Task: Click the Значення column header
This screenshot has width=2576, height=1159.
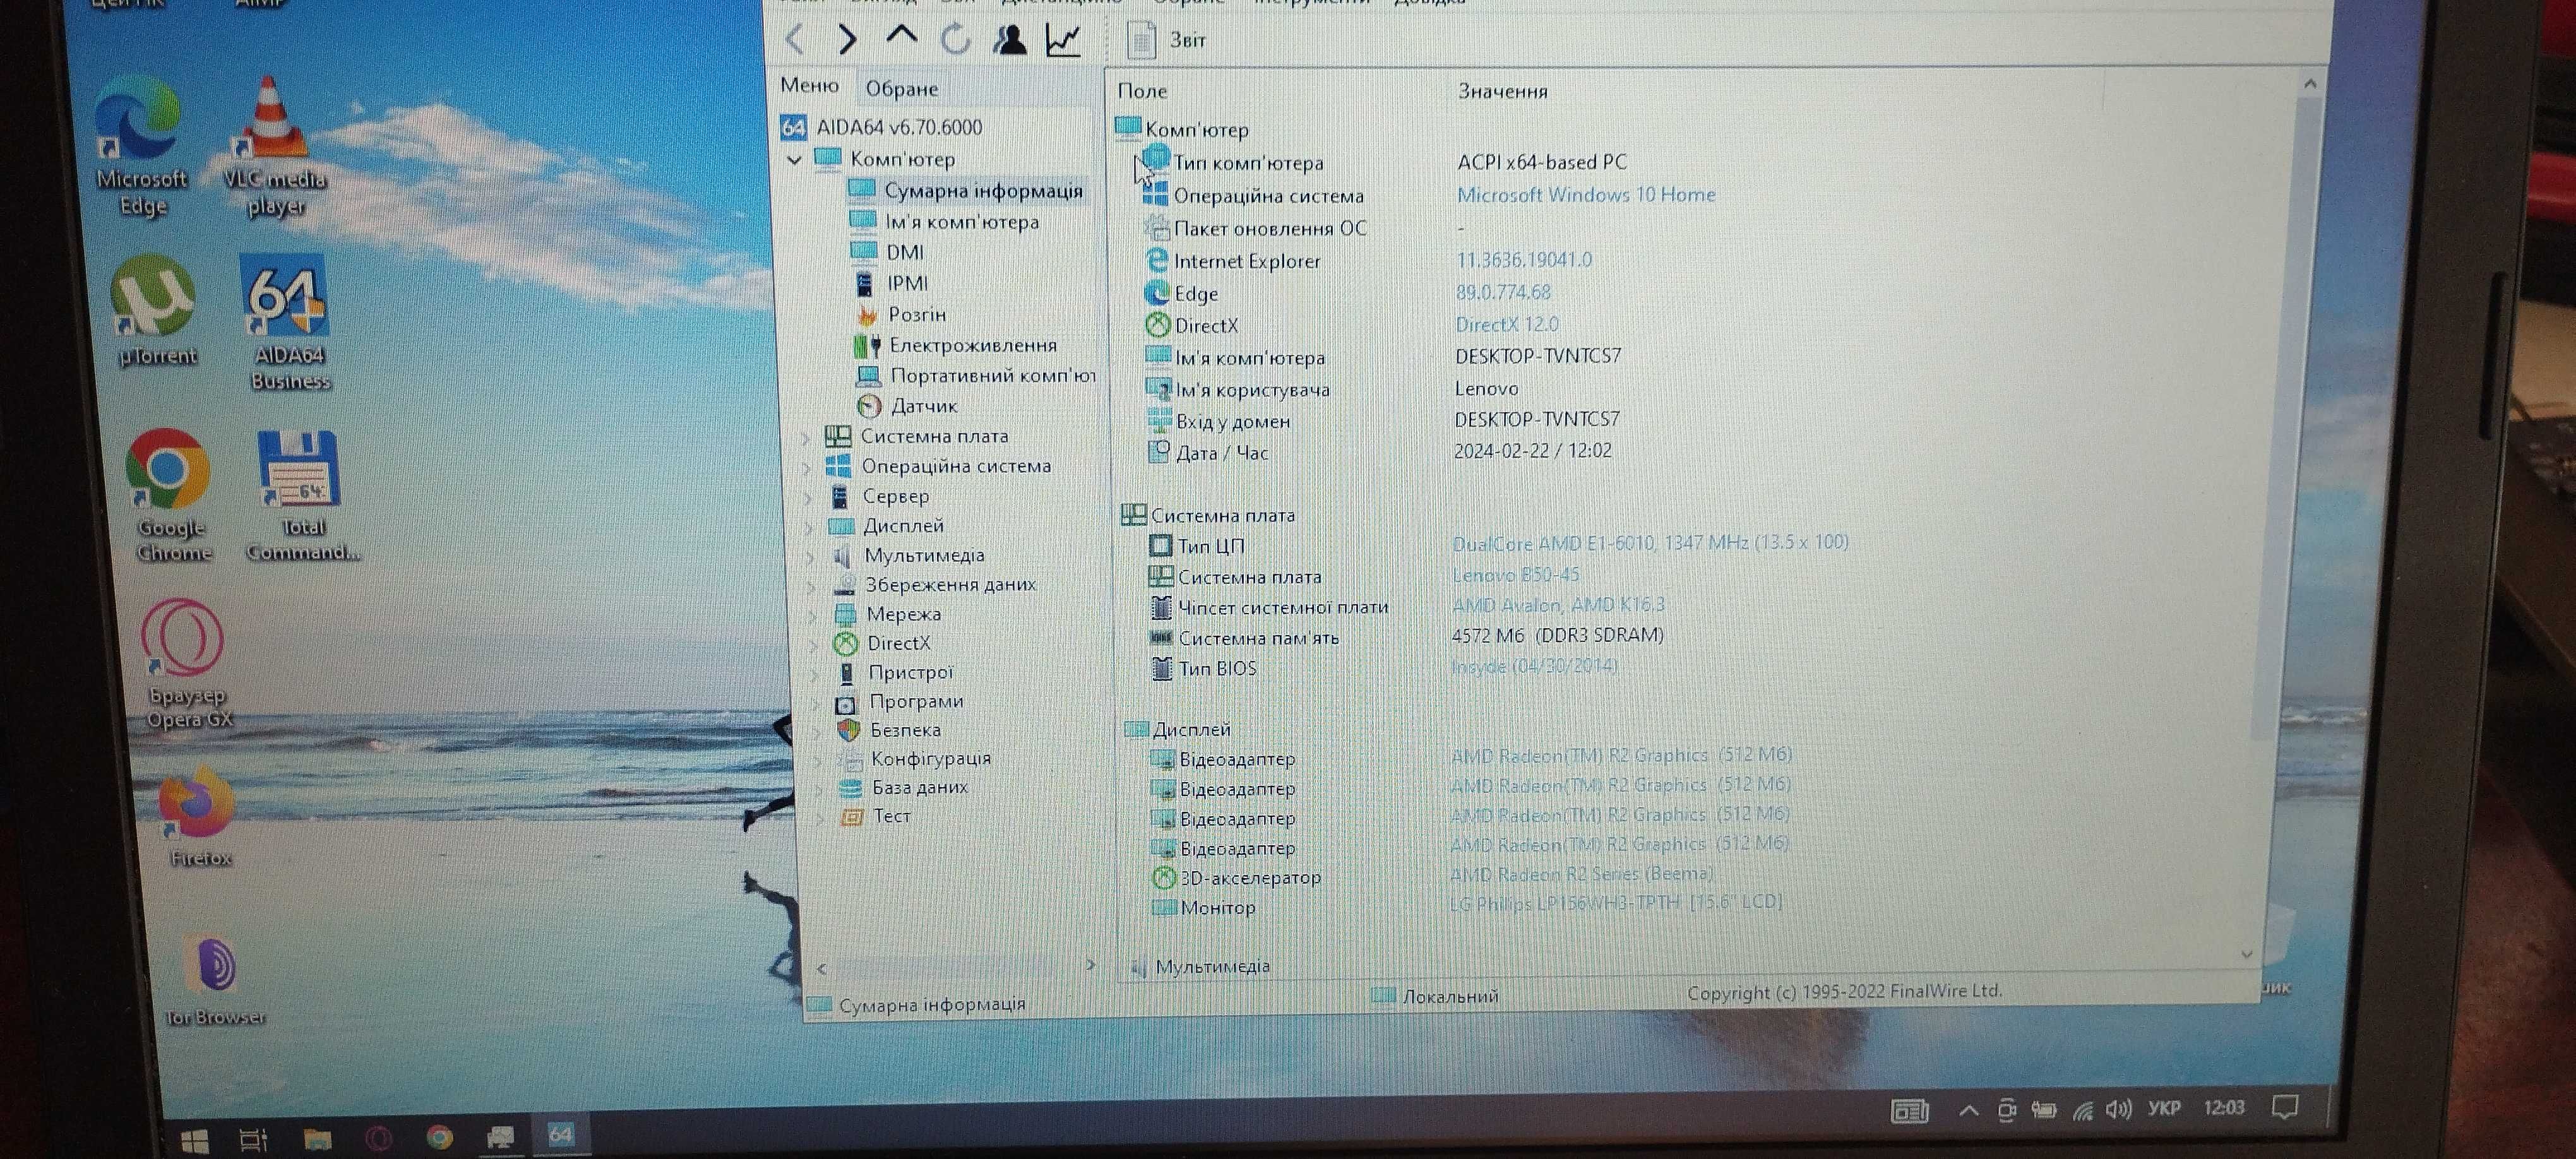Action: pyautogui.click(x=1502, y=91)
